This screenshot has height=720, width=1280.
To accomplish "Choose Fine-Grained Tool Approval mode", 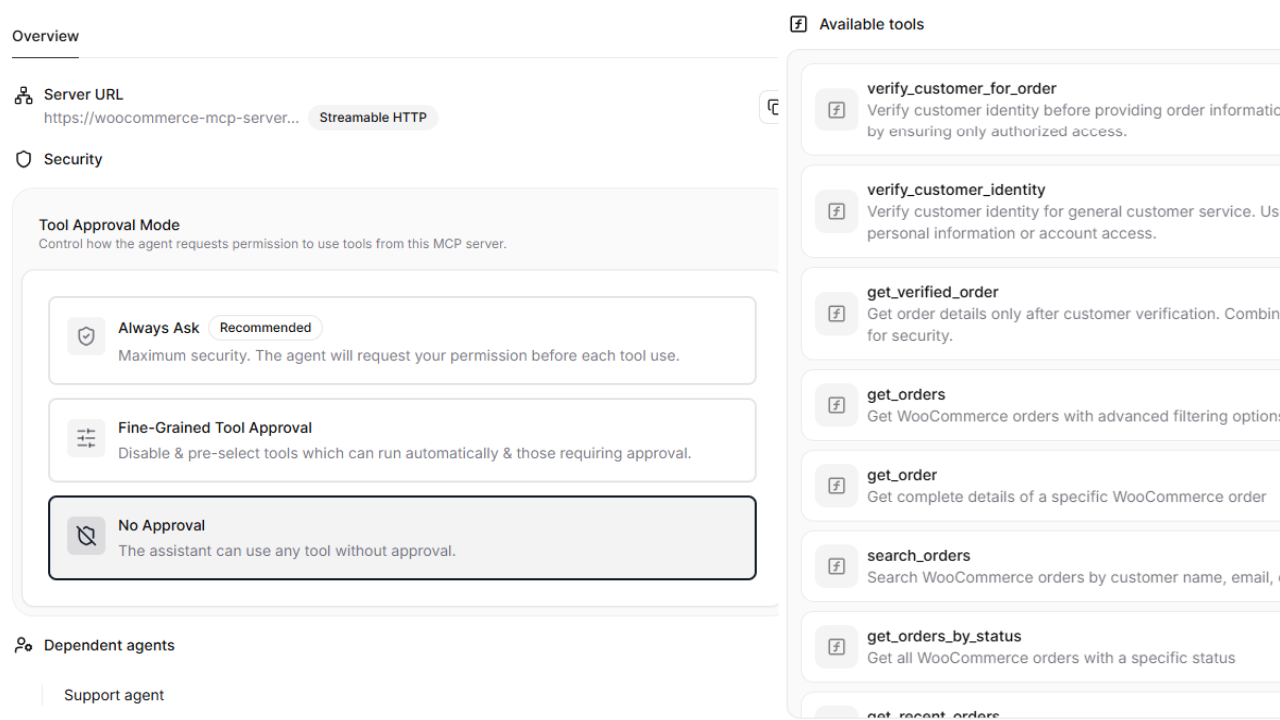I will click(402, 440).
